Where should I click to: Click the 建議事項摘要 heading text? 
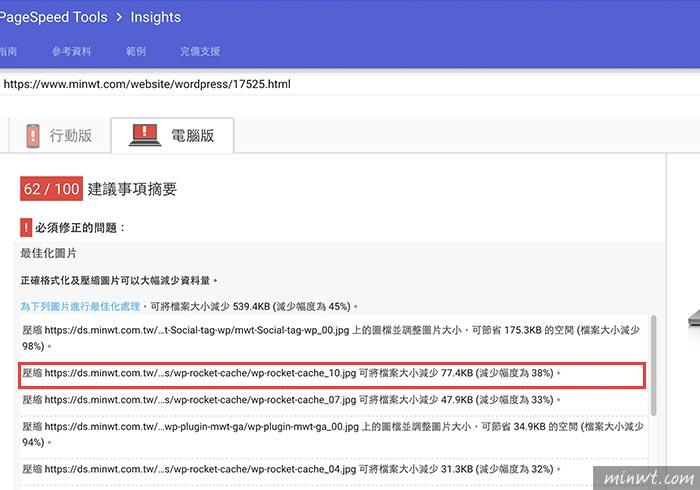point(132,189)
